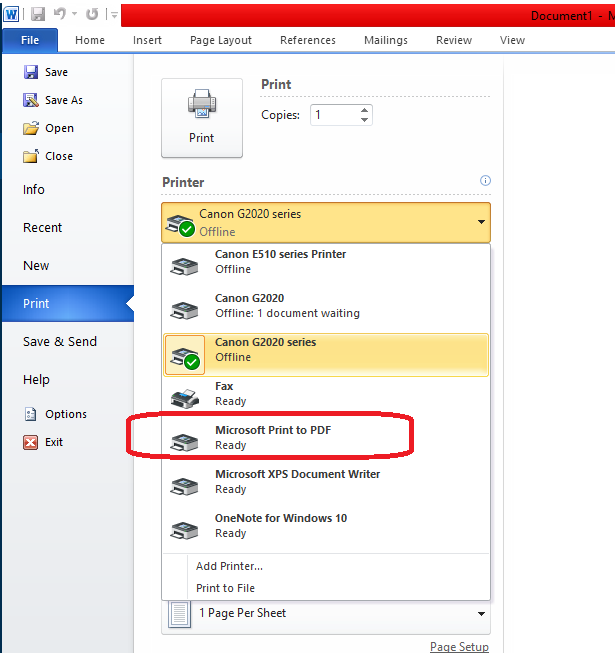
Task: Click the large Print button with printer icon
Action: pos(202,118)
